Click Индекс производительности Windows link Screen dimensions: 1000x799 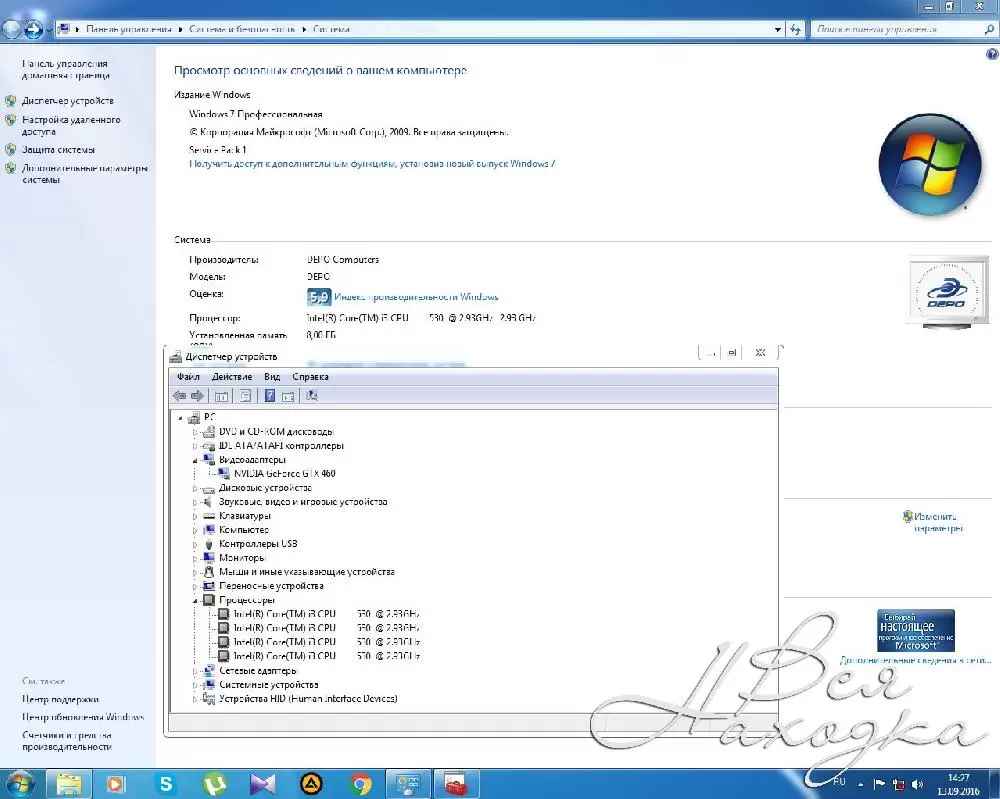(x=416, y=297)
